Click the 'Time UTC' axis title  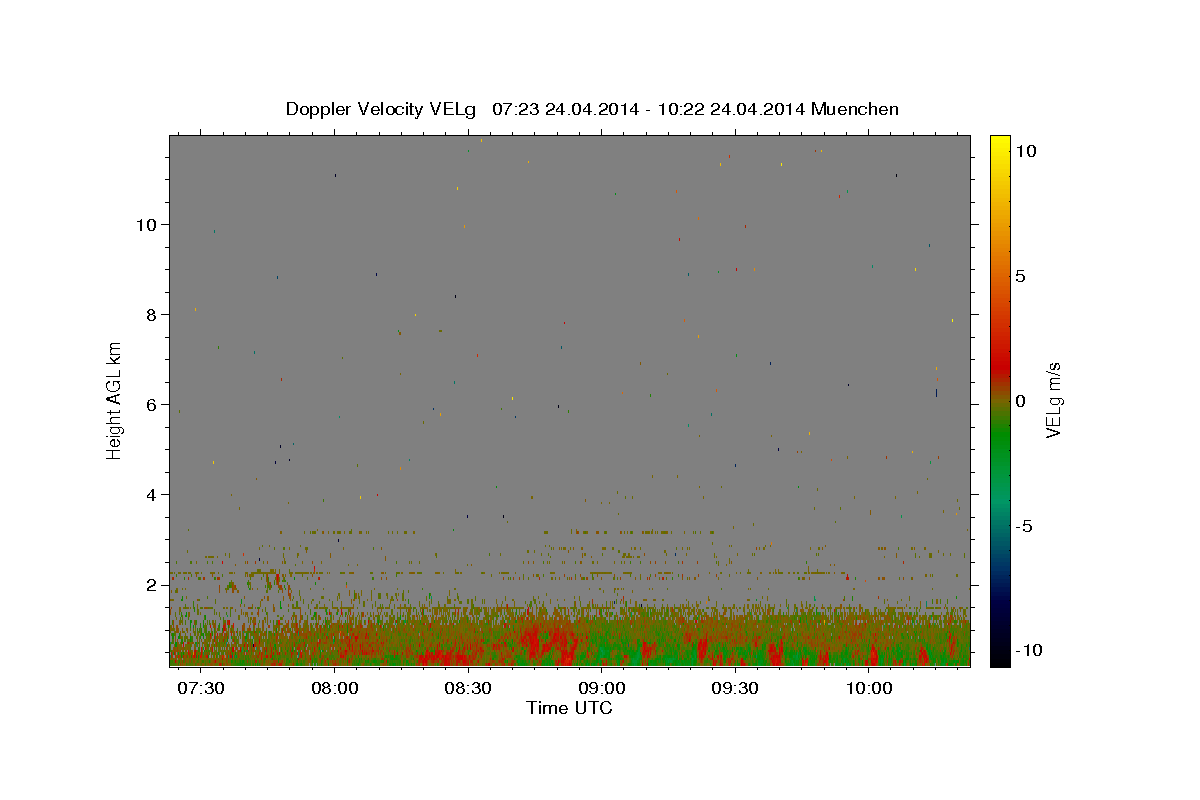click(x=569, y=708)
